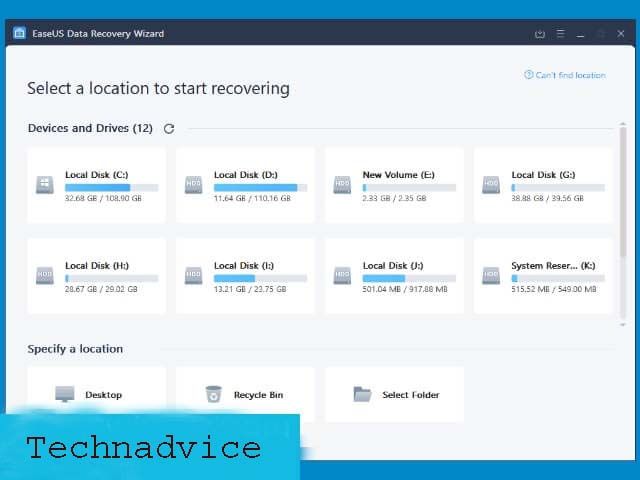
Task: Click the Devices and Drives (12) heading
Action: pos(90,129)
